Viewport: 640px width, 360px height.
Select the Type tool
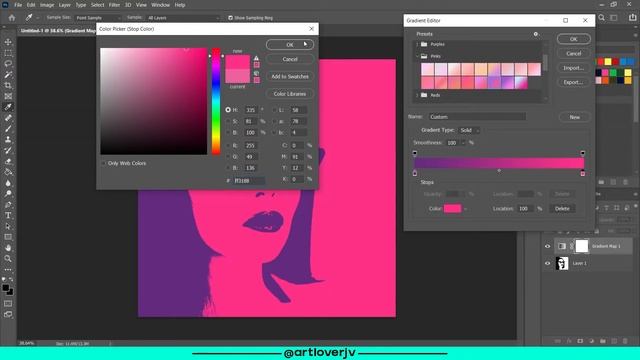pos(8,215)
